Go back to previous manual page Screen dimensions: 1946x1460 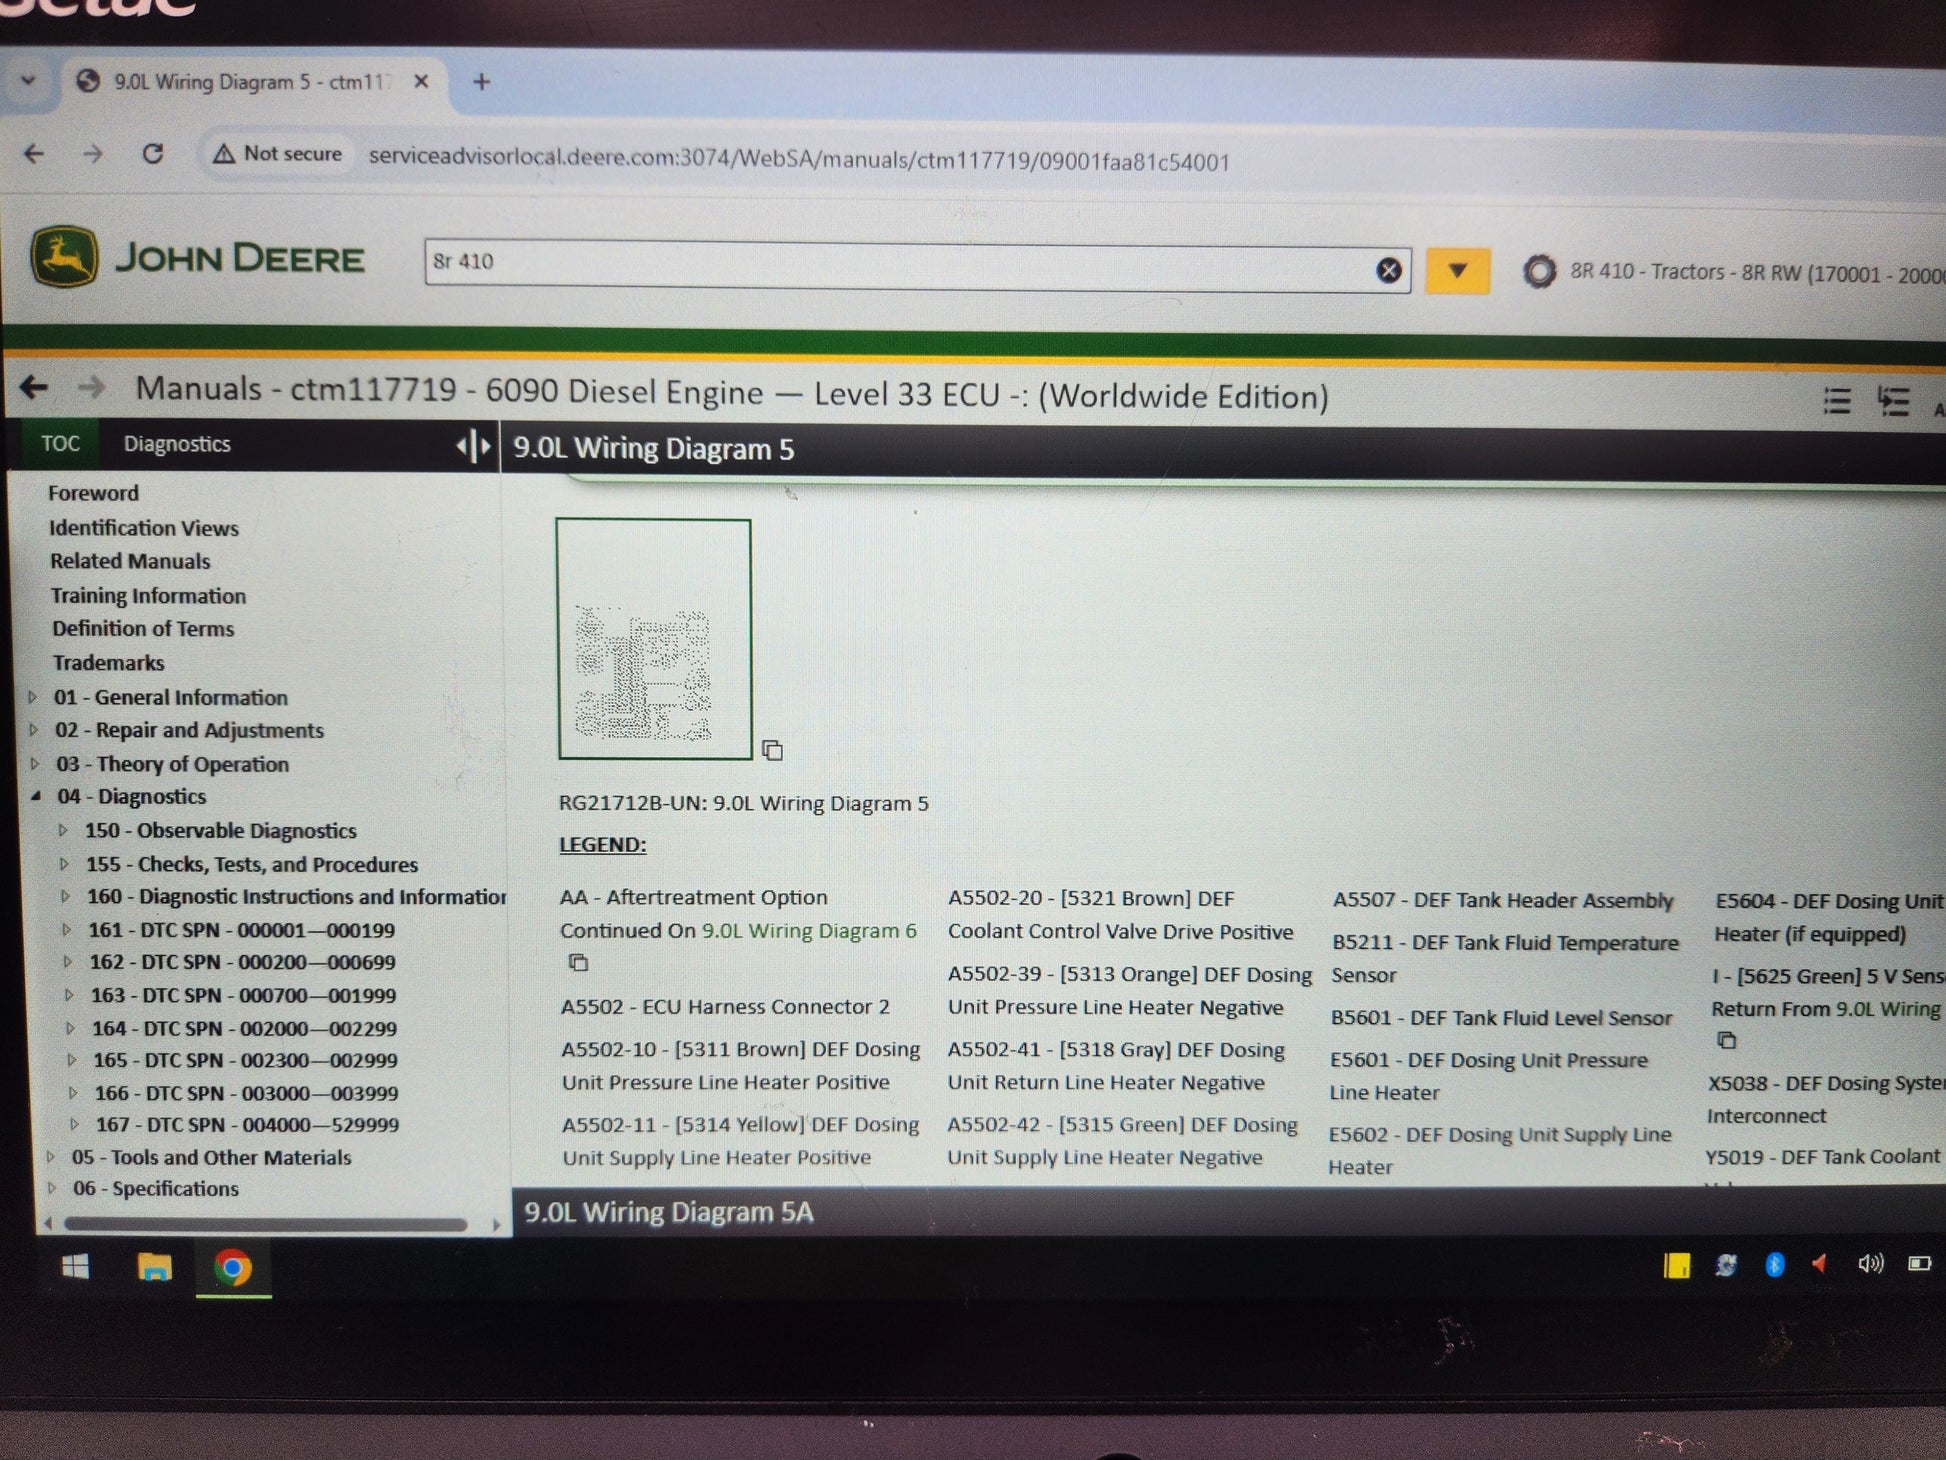coord(34,387)
